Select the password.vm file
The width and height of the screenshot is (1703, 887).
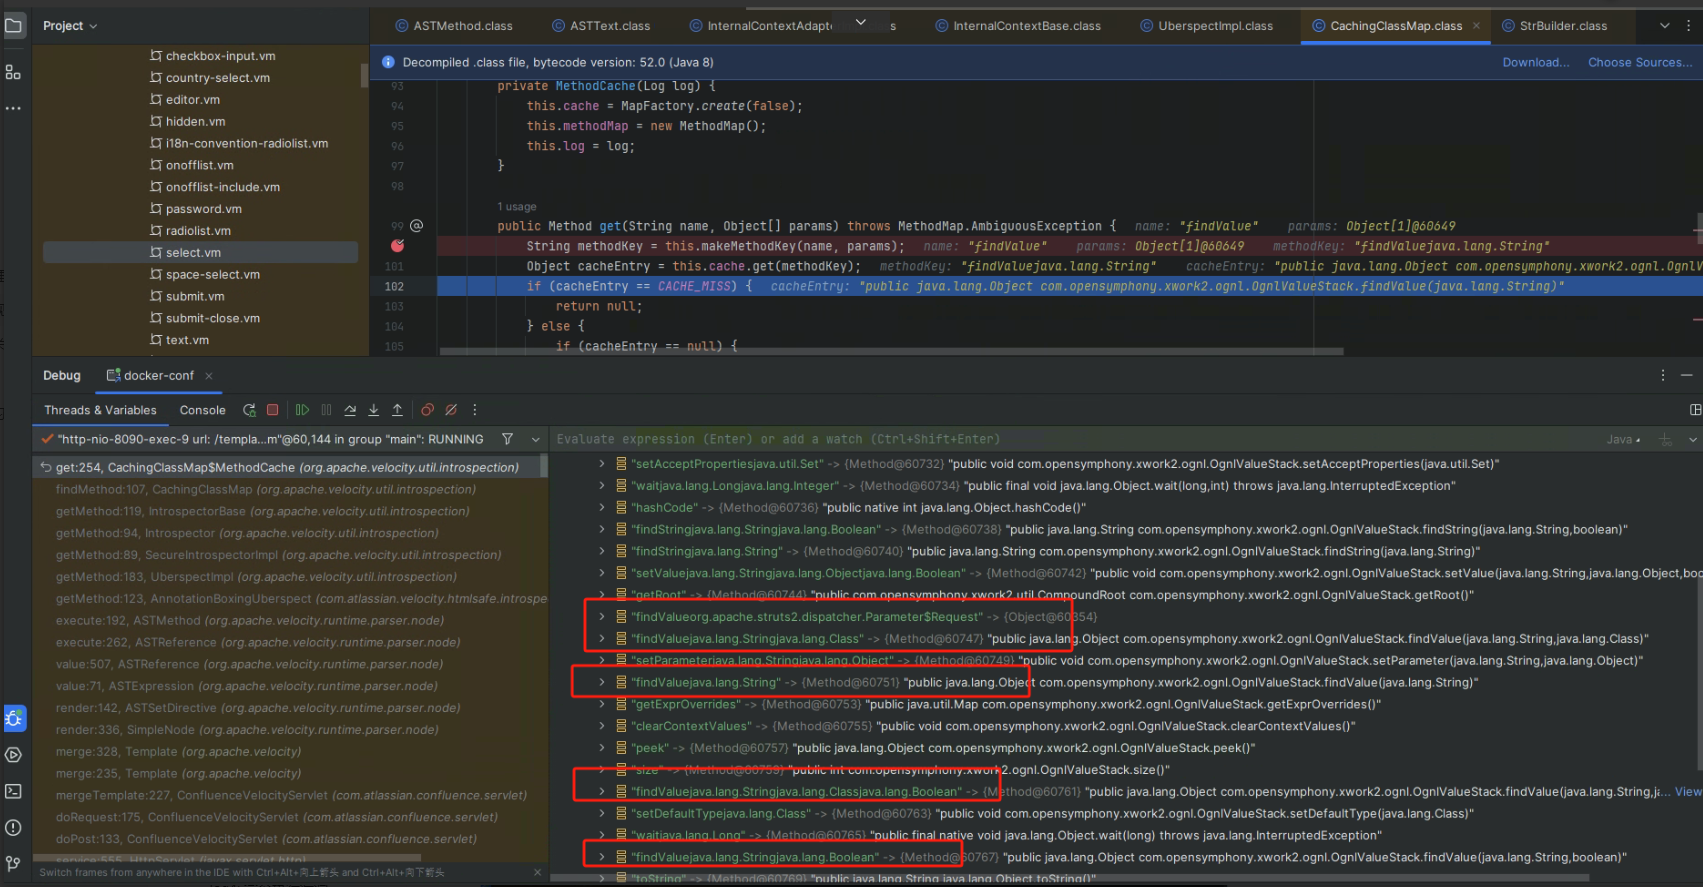click(x=204, y=209)
